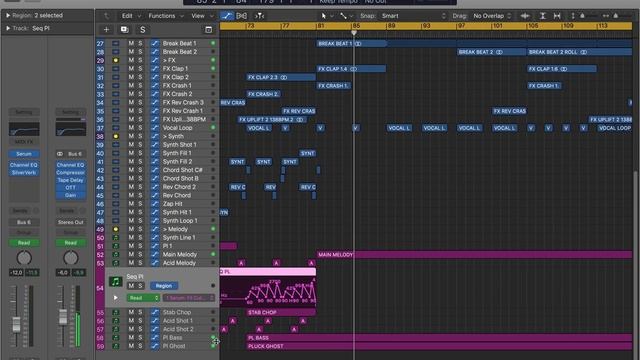Click the Melody folder track icon
The height and width of the screenshot is (360, 640).
(x=116, y=229)
